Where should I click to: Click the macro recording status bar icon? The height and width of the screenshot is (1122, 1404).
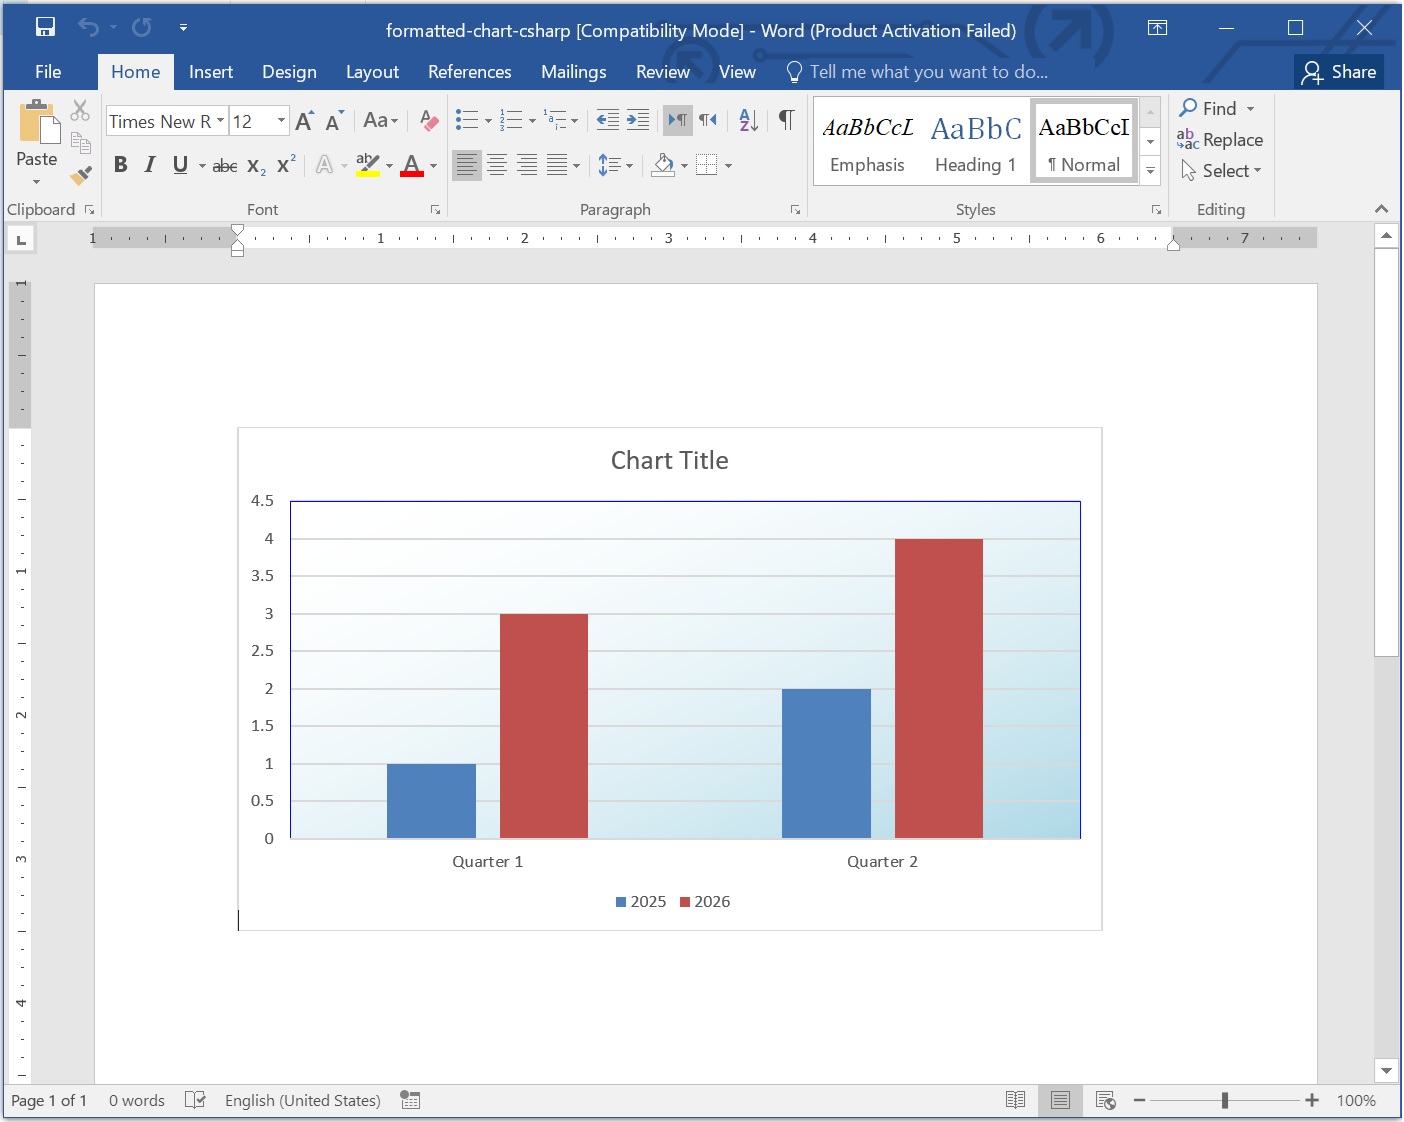point(410,1100)
